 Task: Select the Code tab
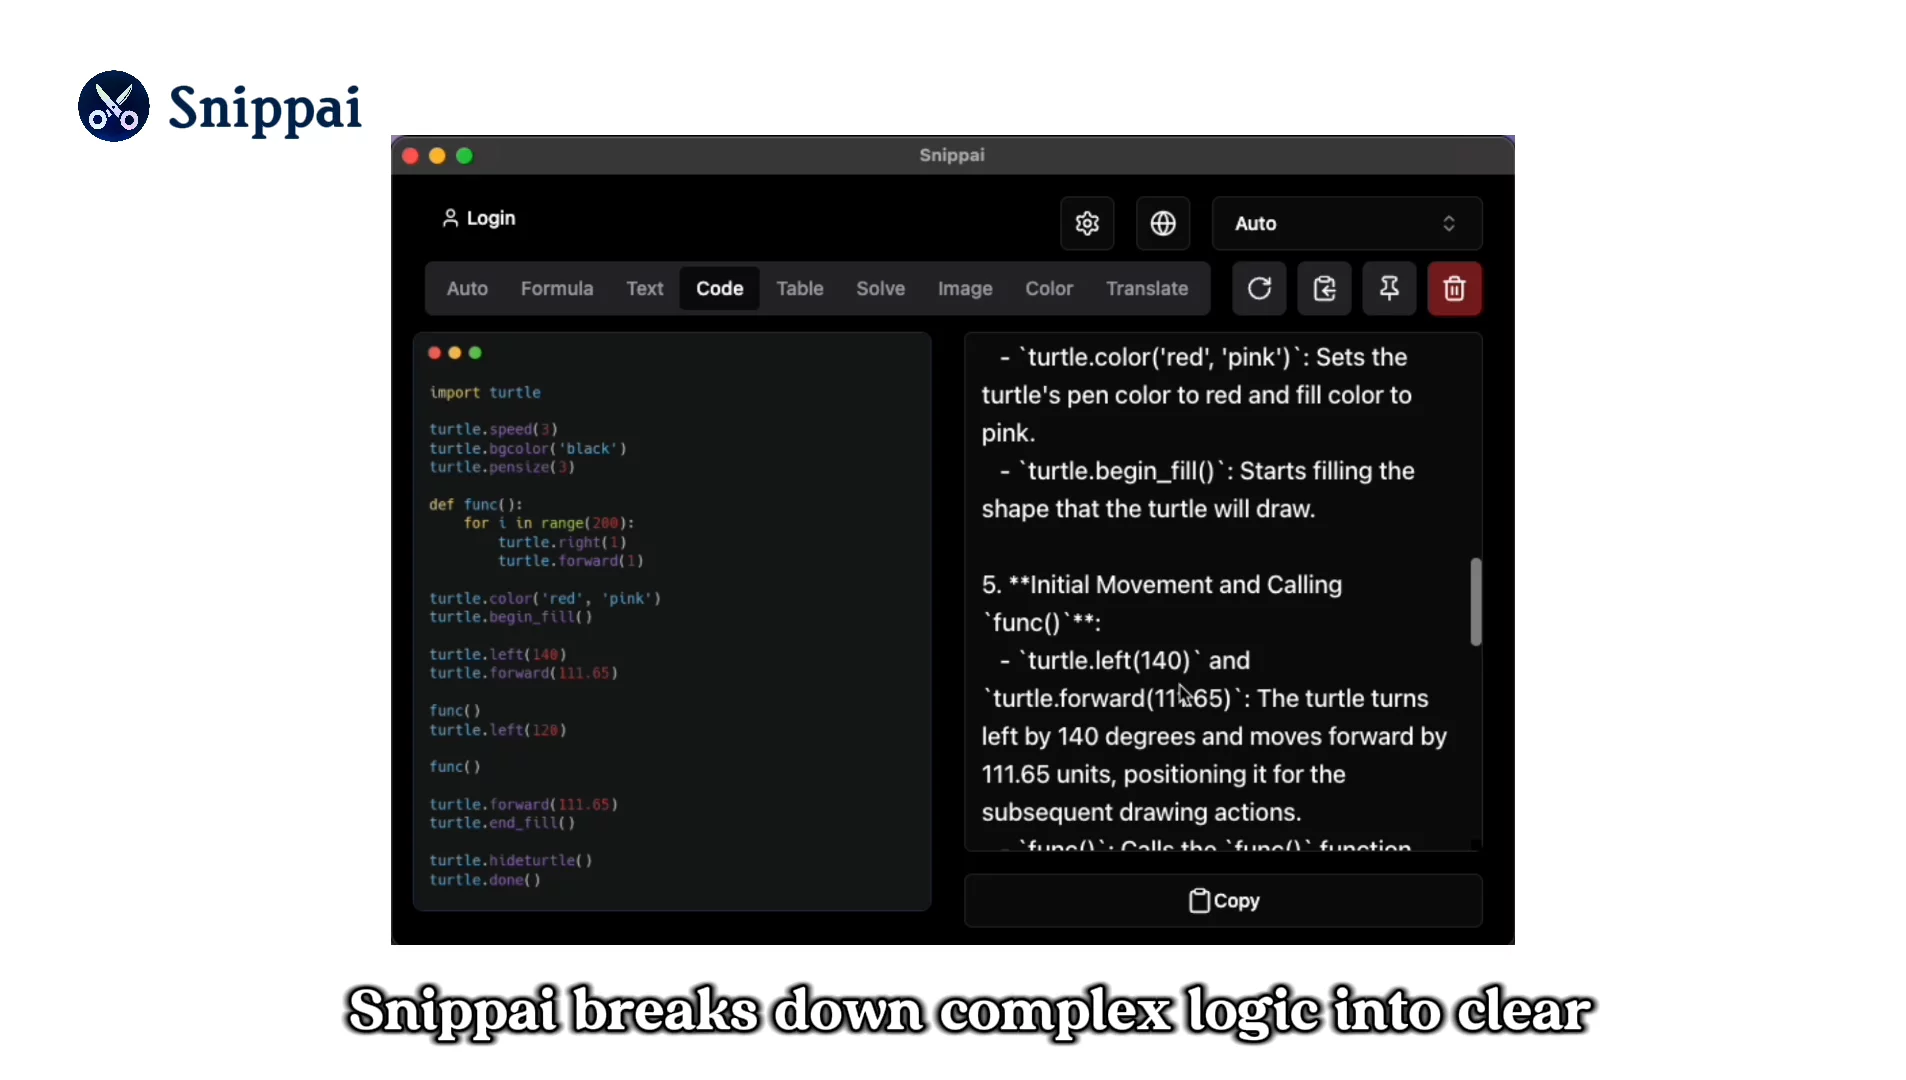720,289
